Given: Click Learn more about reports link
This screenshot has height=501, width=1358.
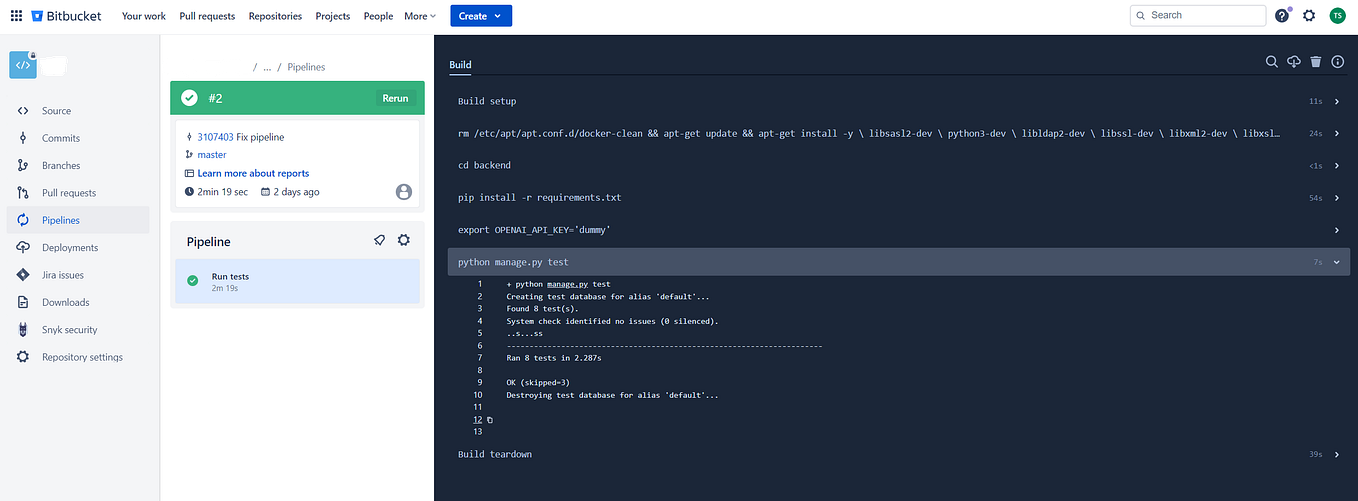Looking at the screenshot, I should [253, 173].
